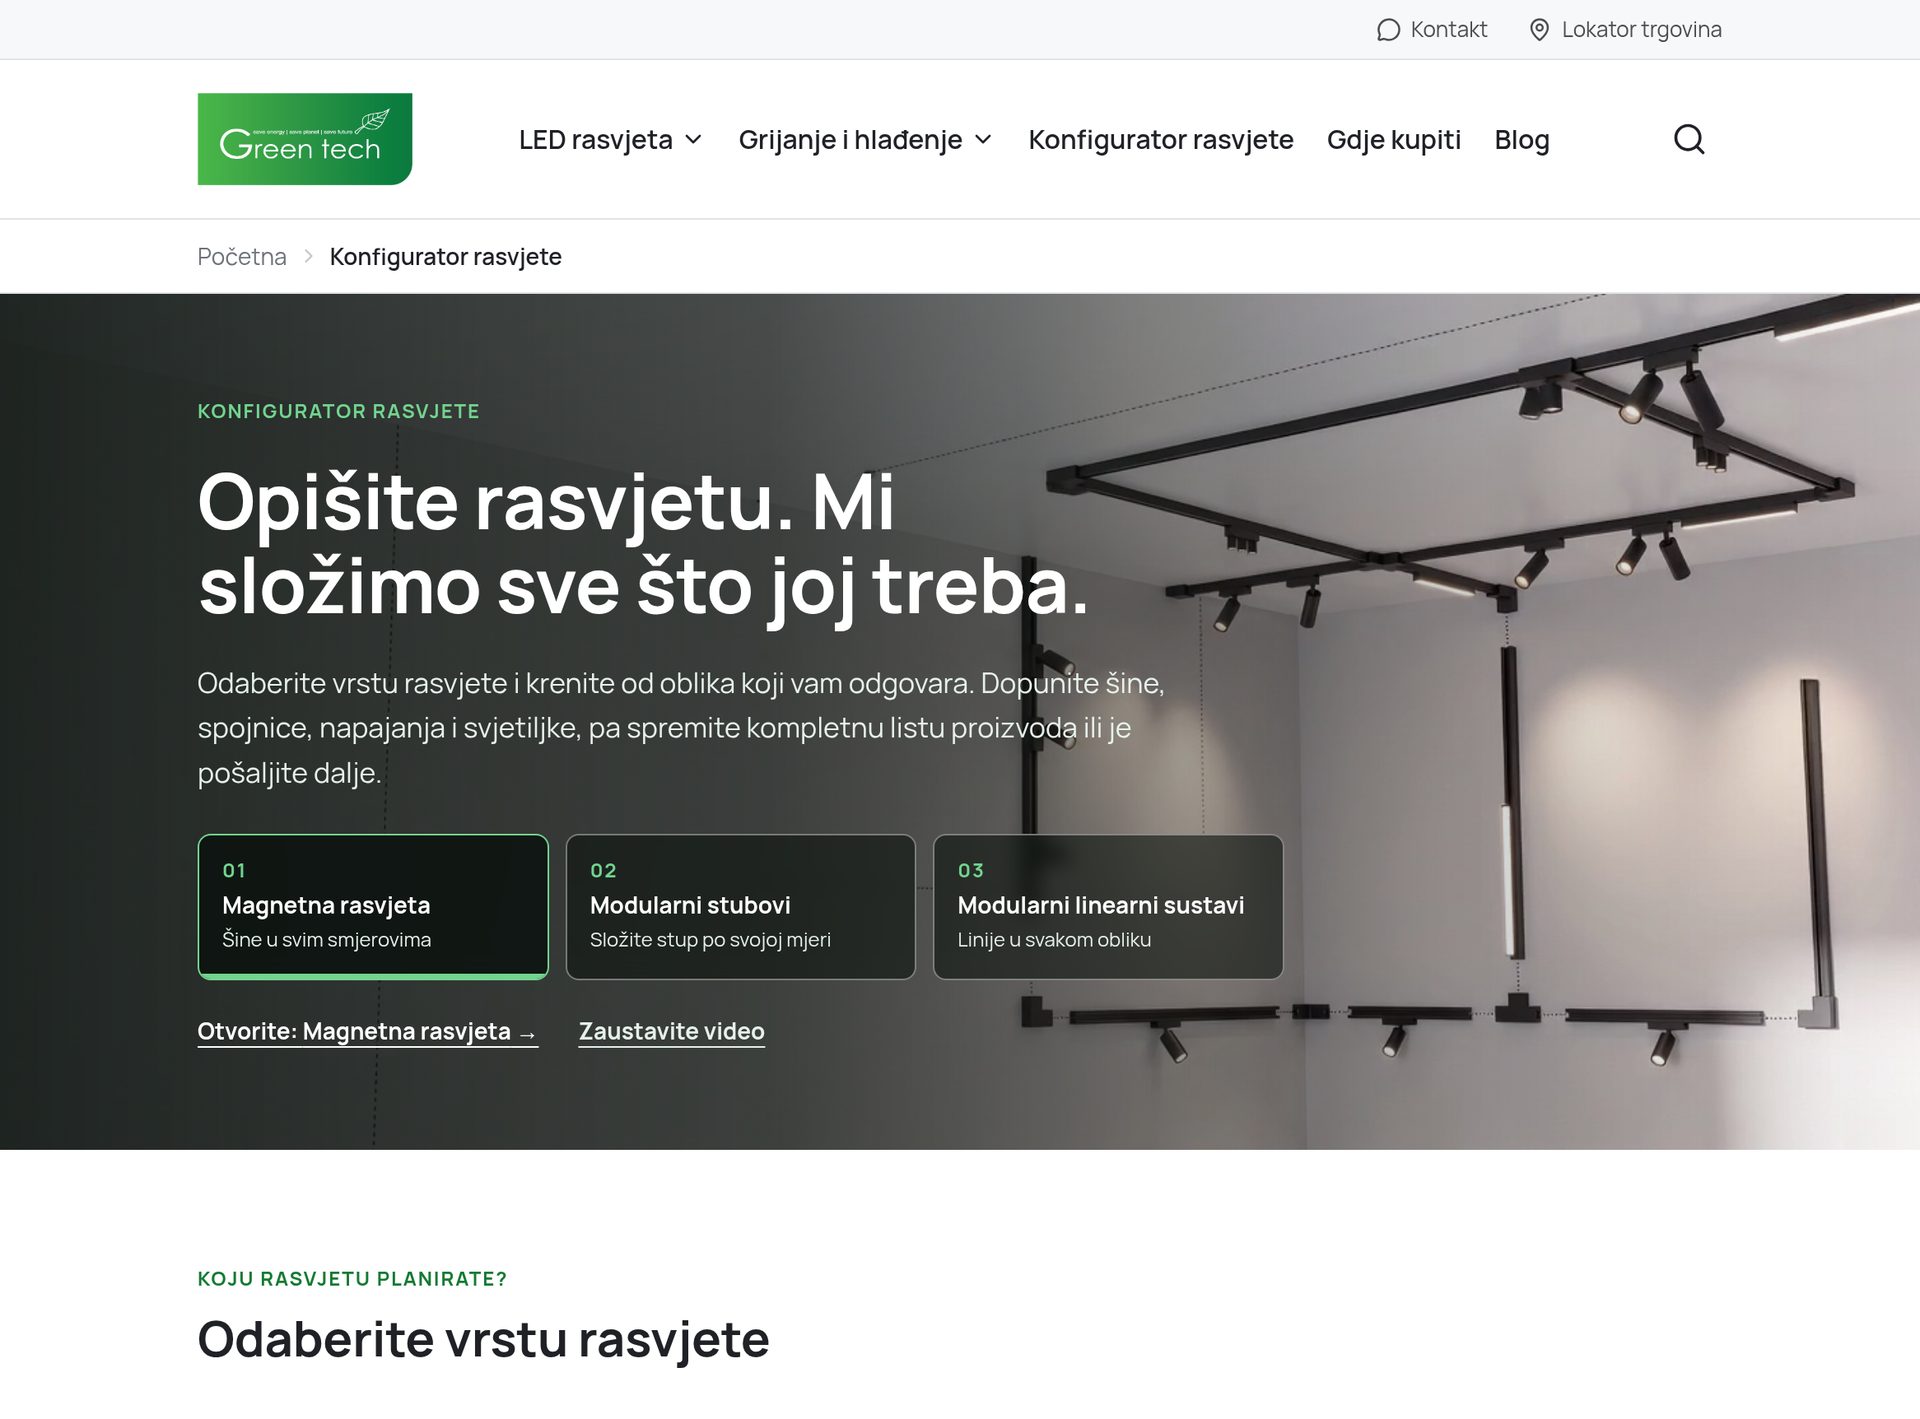Open the Lokator trgovina link

1626,30
